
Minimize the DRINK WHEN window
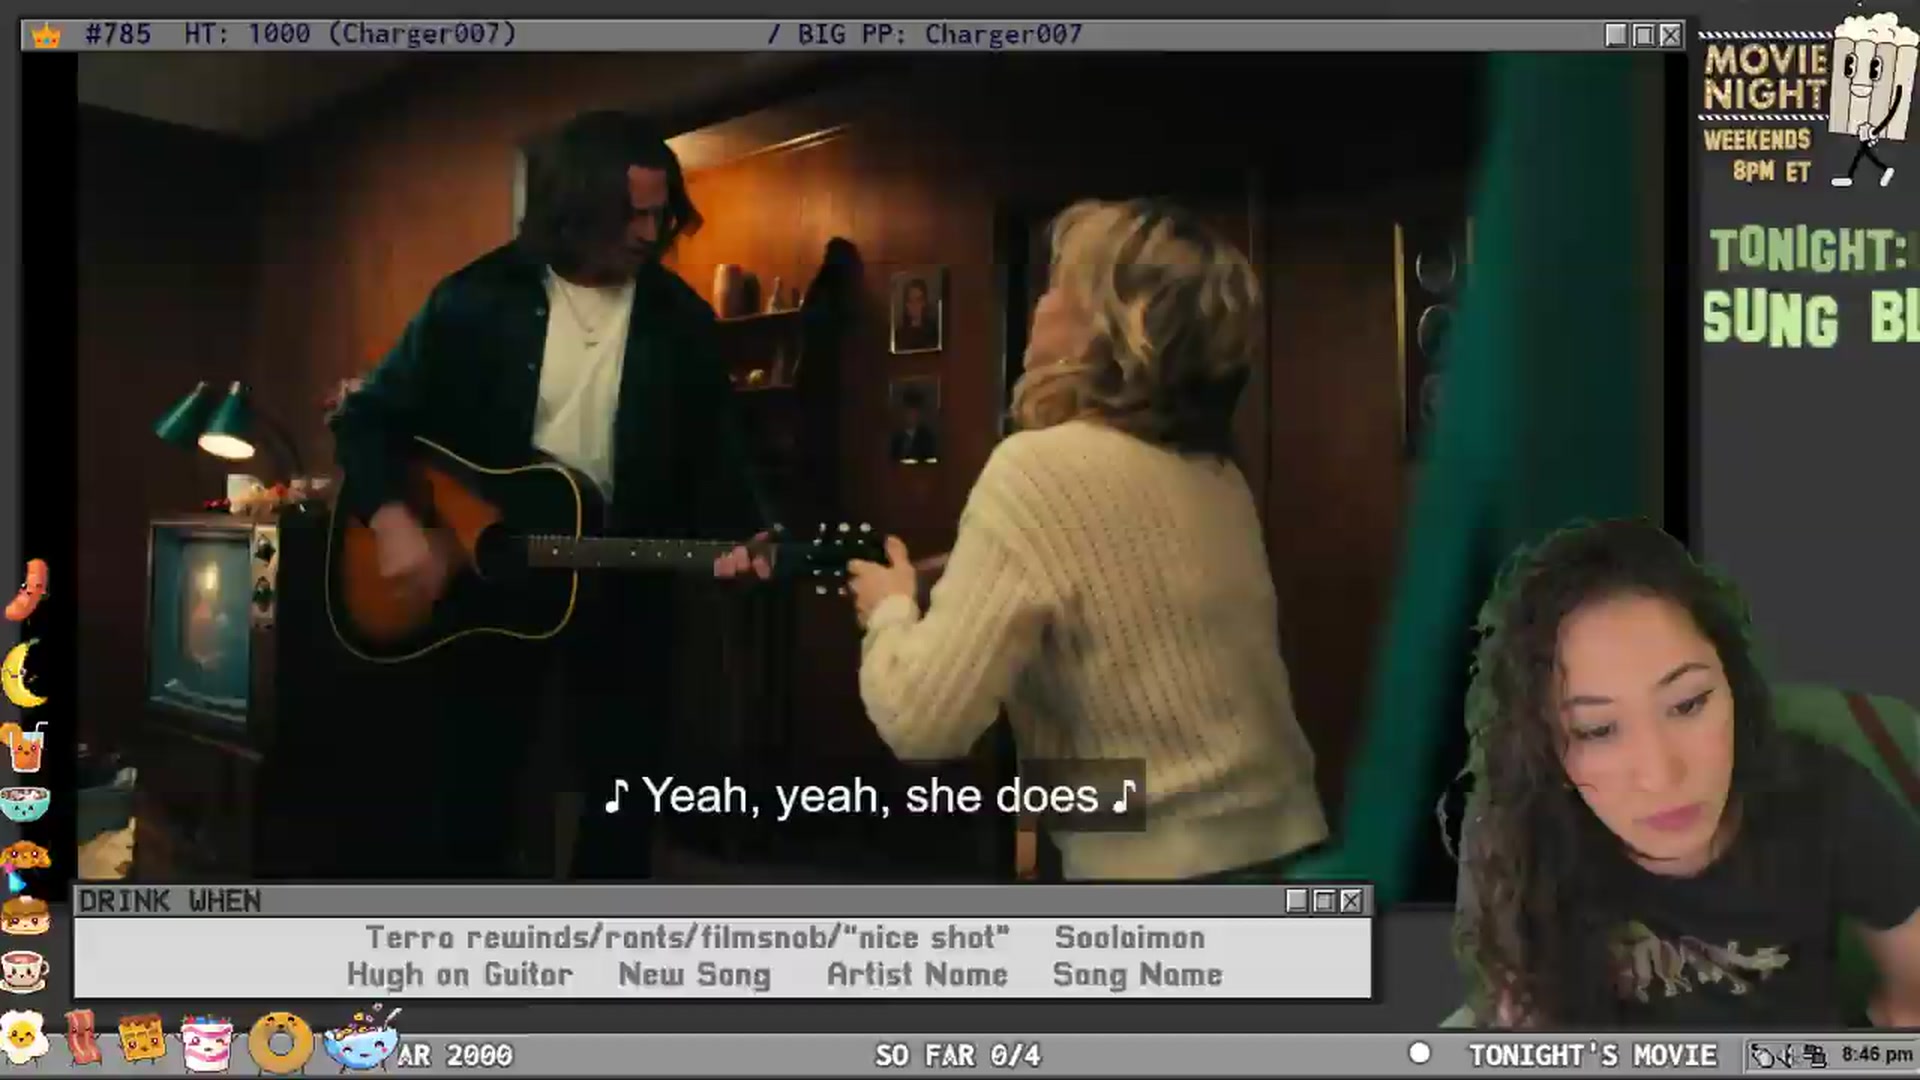coord(1297,901)
